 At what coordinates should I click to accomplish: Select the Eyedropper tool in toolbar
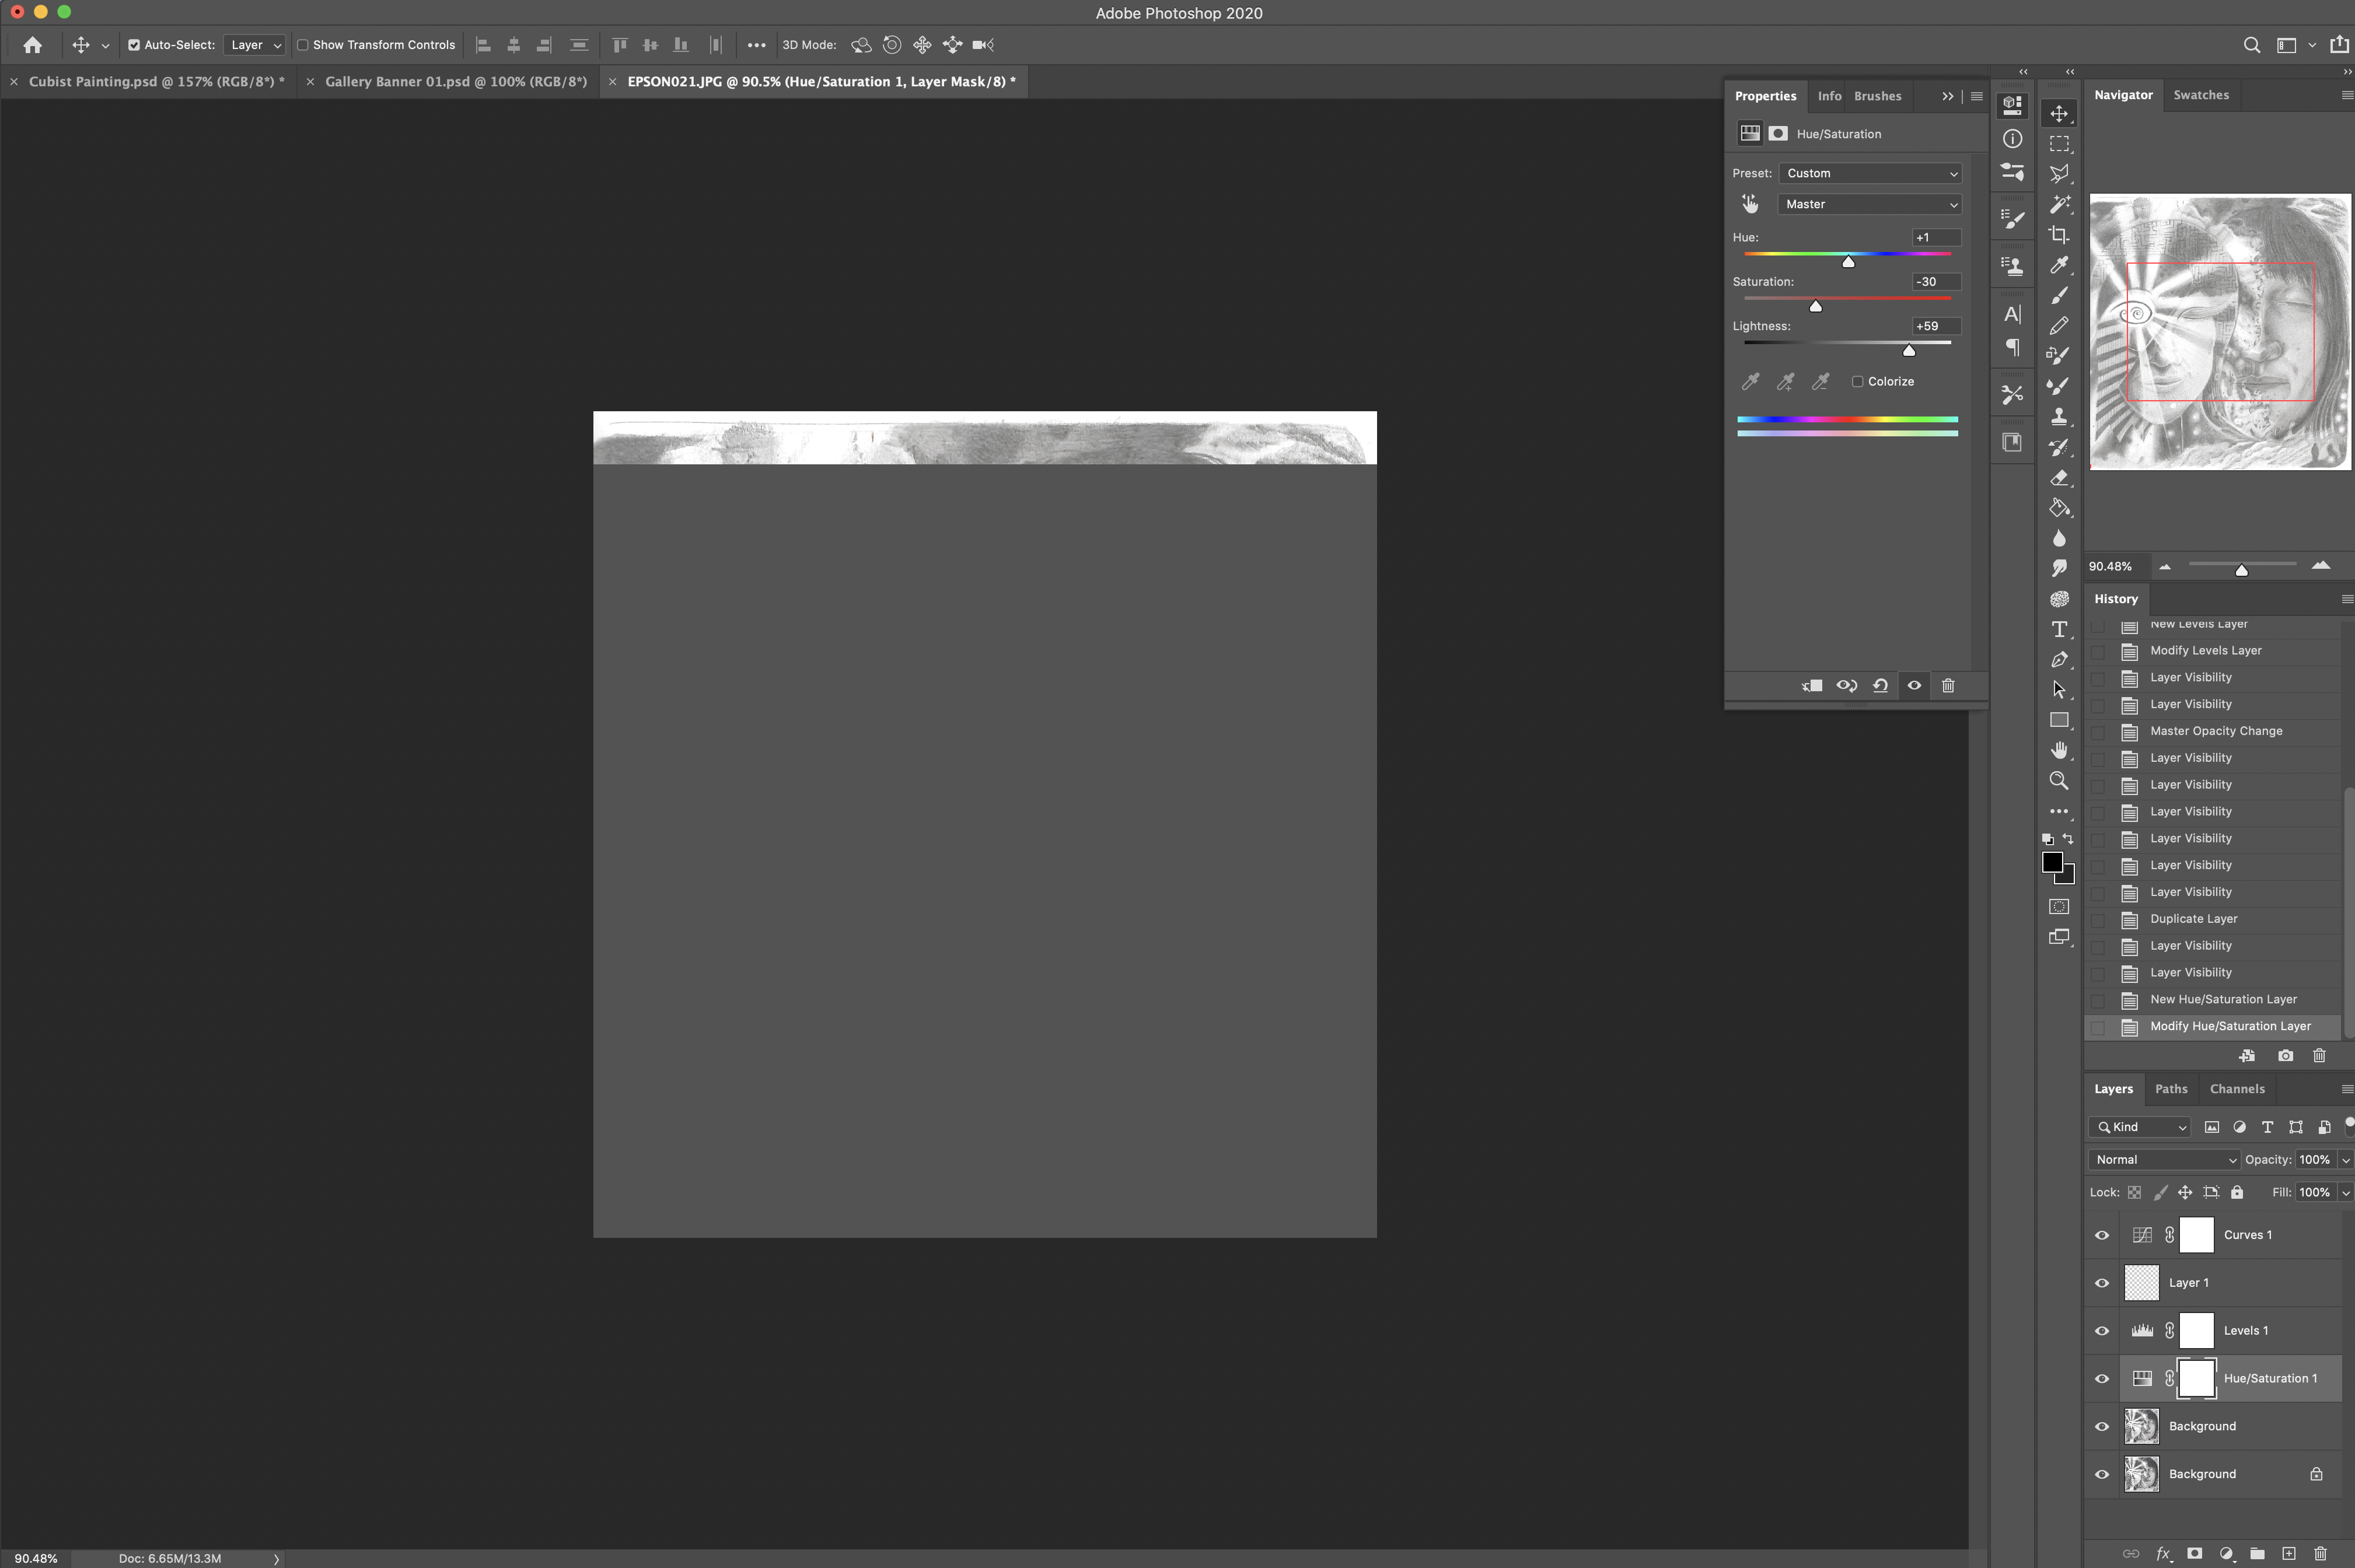coord(2058,265)
